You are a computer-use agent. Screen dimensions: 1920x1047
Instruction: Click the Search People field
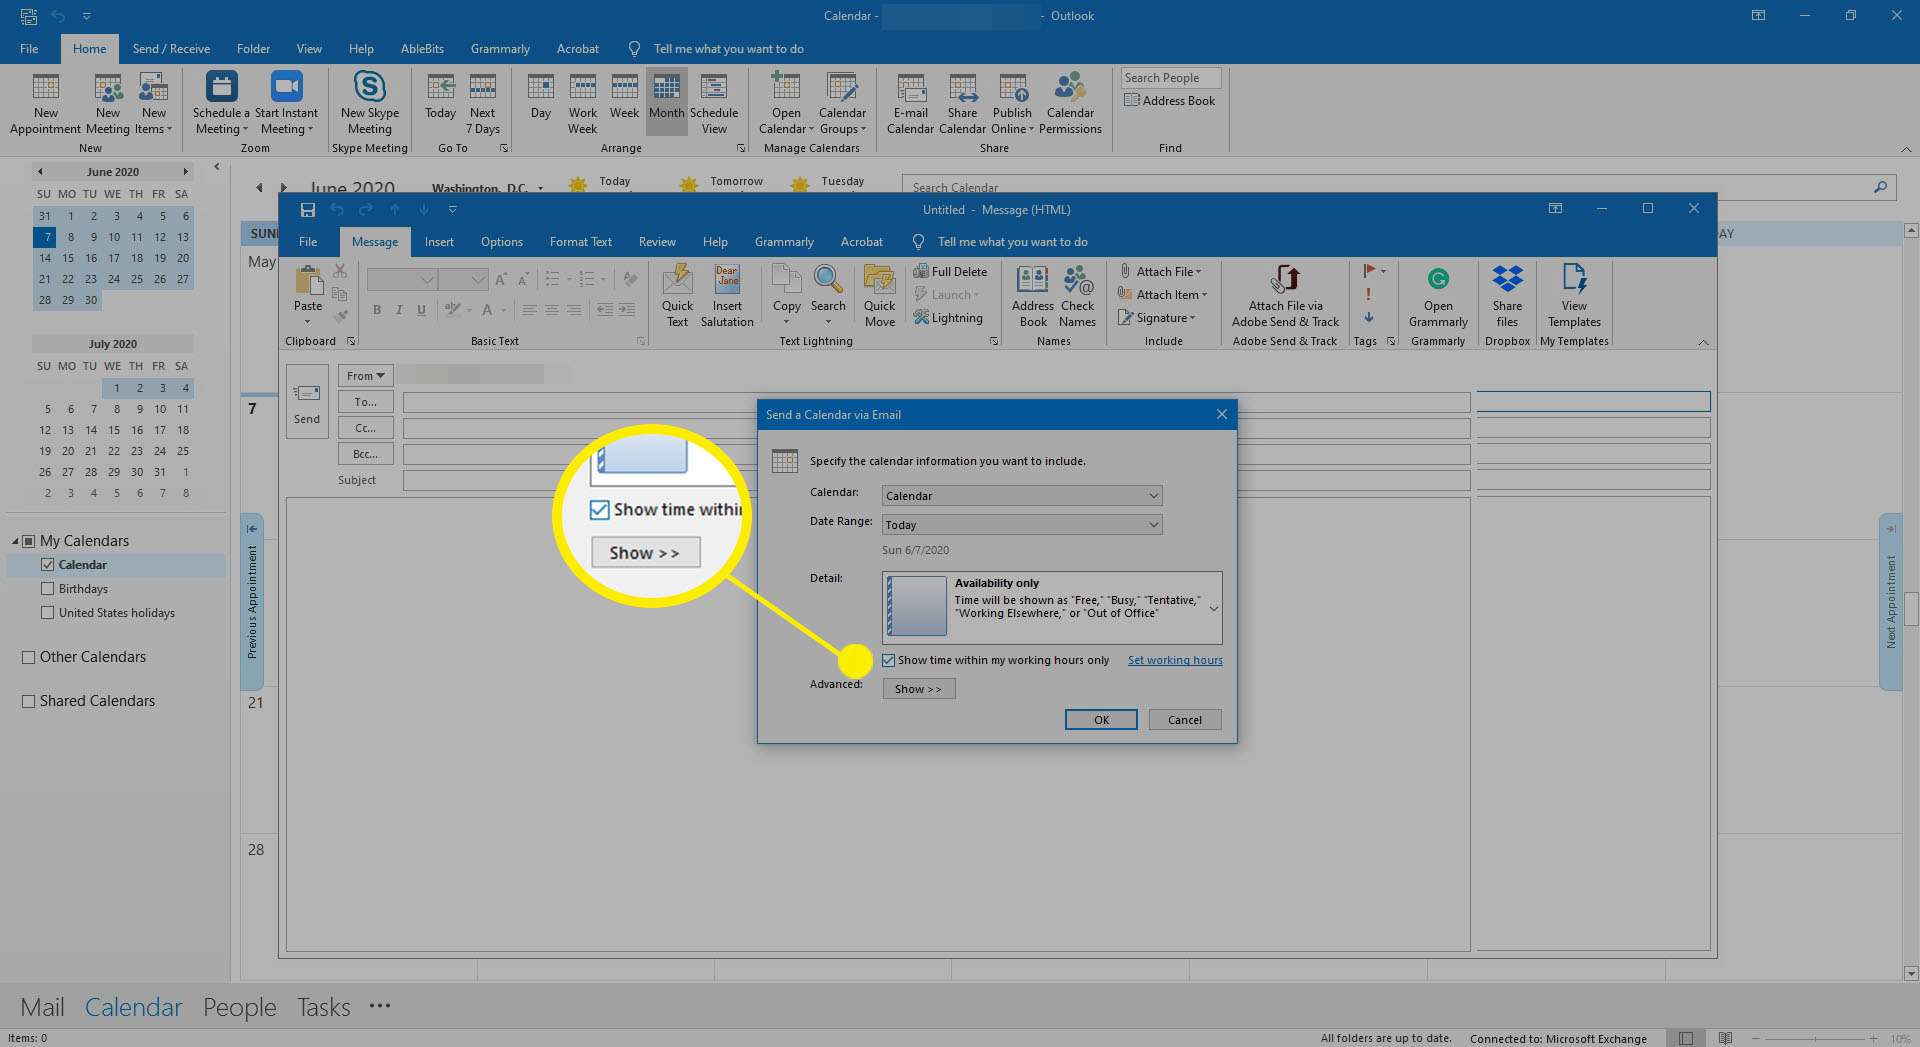click(1171, 78)
